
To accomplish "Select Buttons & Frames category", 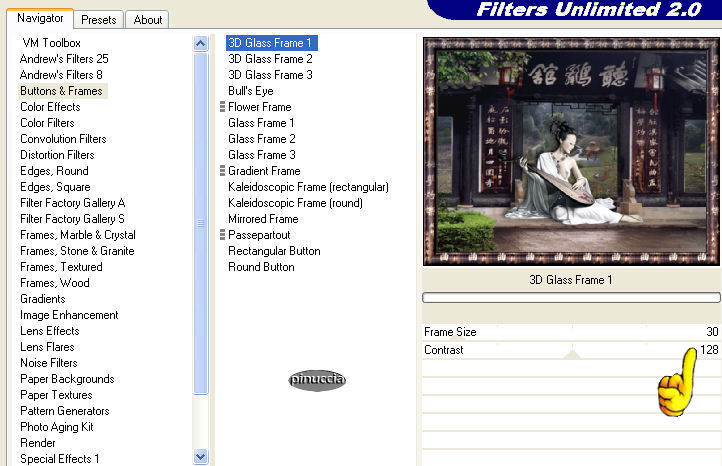I will pyautogui.click(x=61, y=91).
